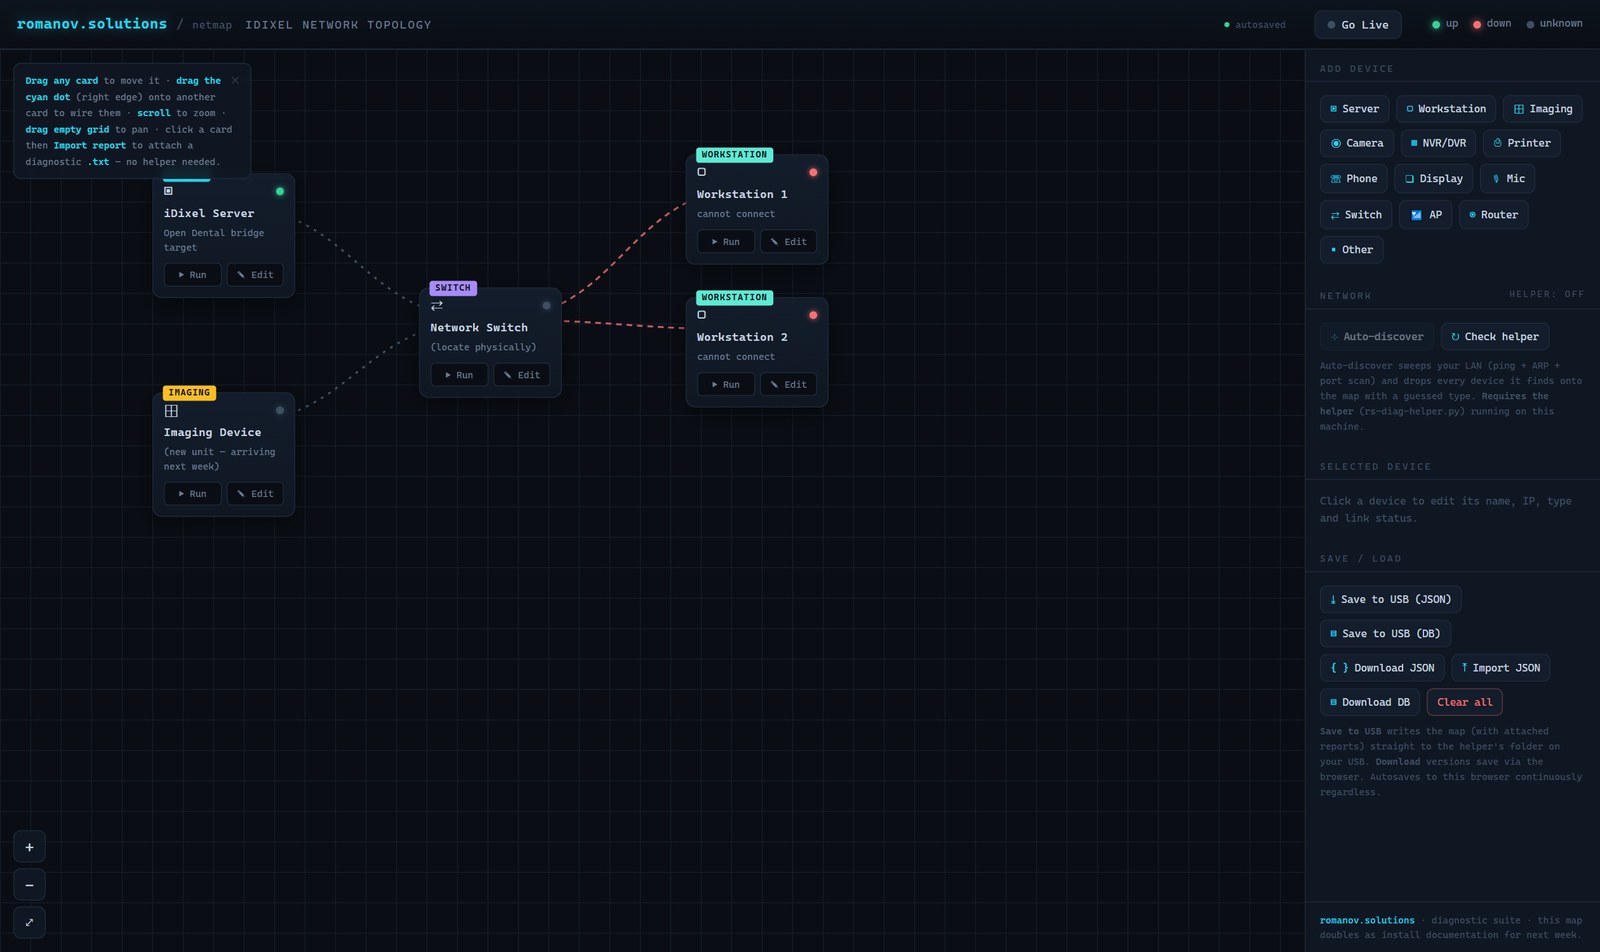Run diagnostics on iDixel Server

192,275
